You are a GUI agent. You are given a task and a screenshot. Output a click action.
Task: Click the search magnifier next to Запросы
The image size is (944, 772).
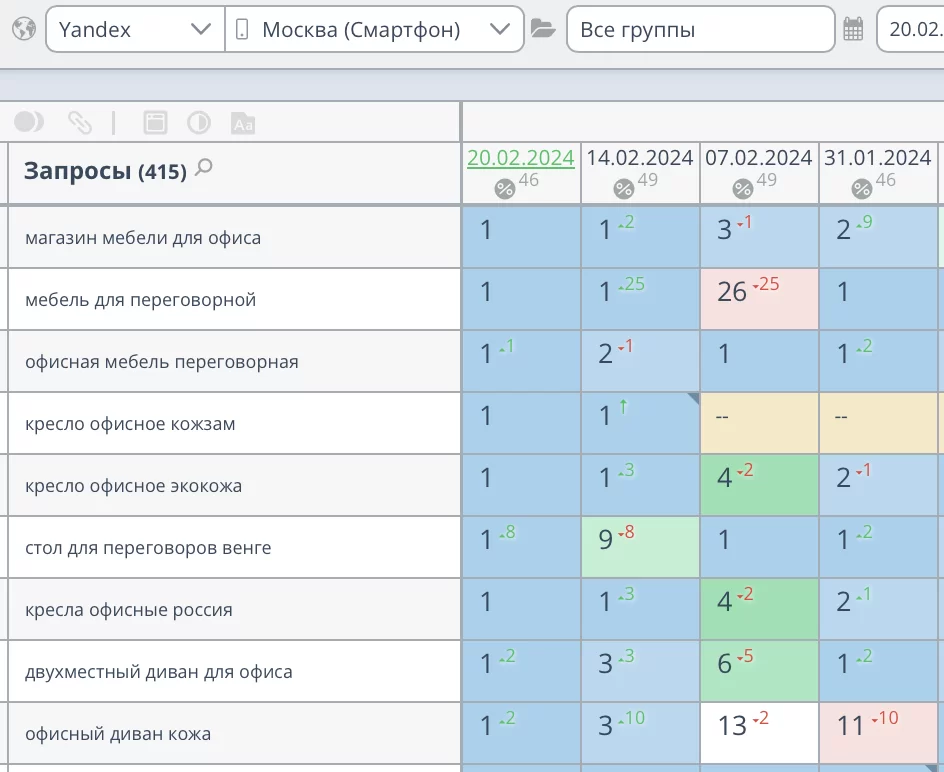(x=204, y=168)
